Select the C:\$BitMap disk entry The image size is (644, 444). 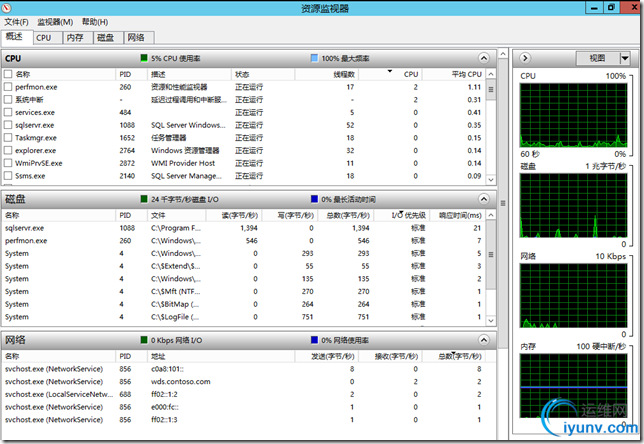tap(244, 304)
